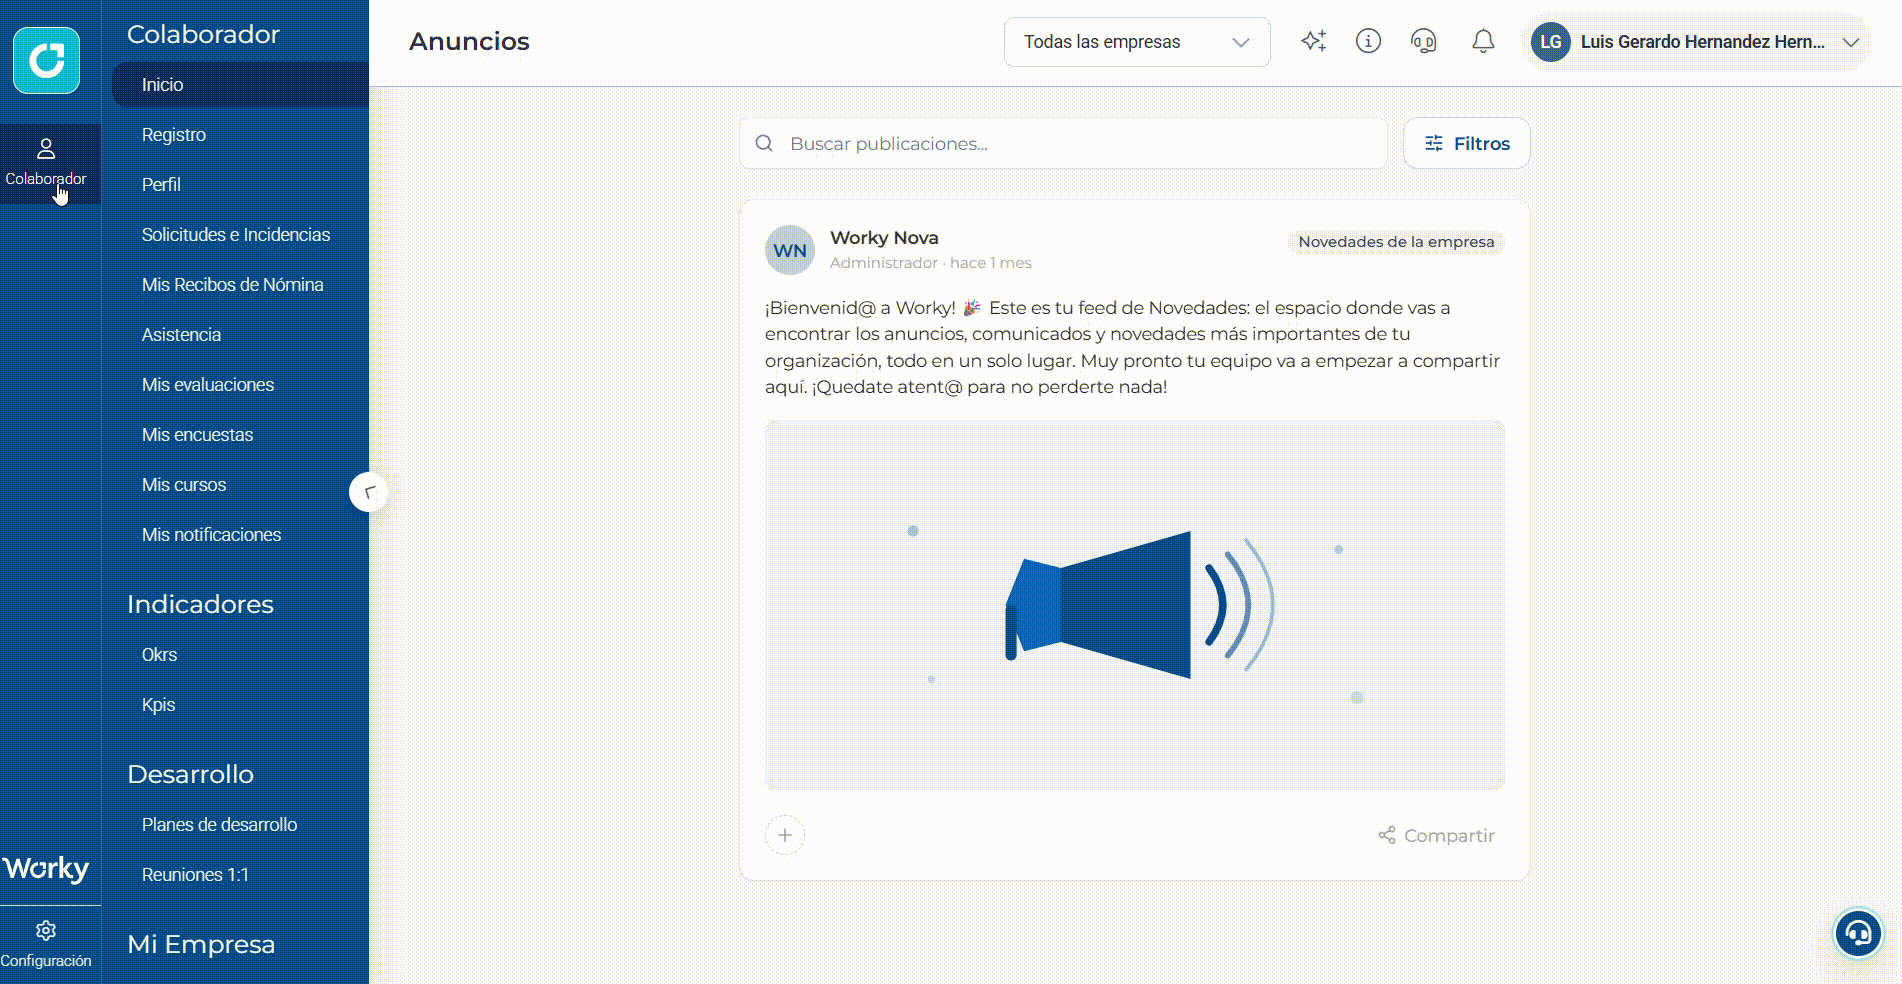
Task: Open Filtros button
Action: (x=1466, y=143)
